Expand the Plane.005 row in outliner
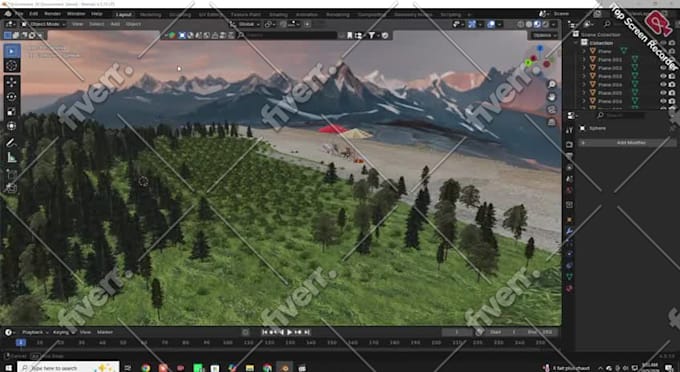Screen dimensions: 680x372 tap(584, 92)
